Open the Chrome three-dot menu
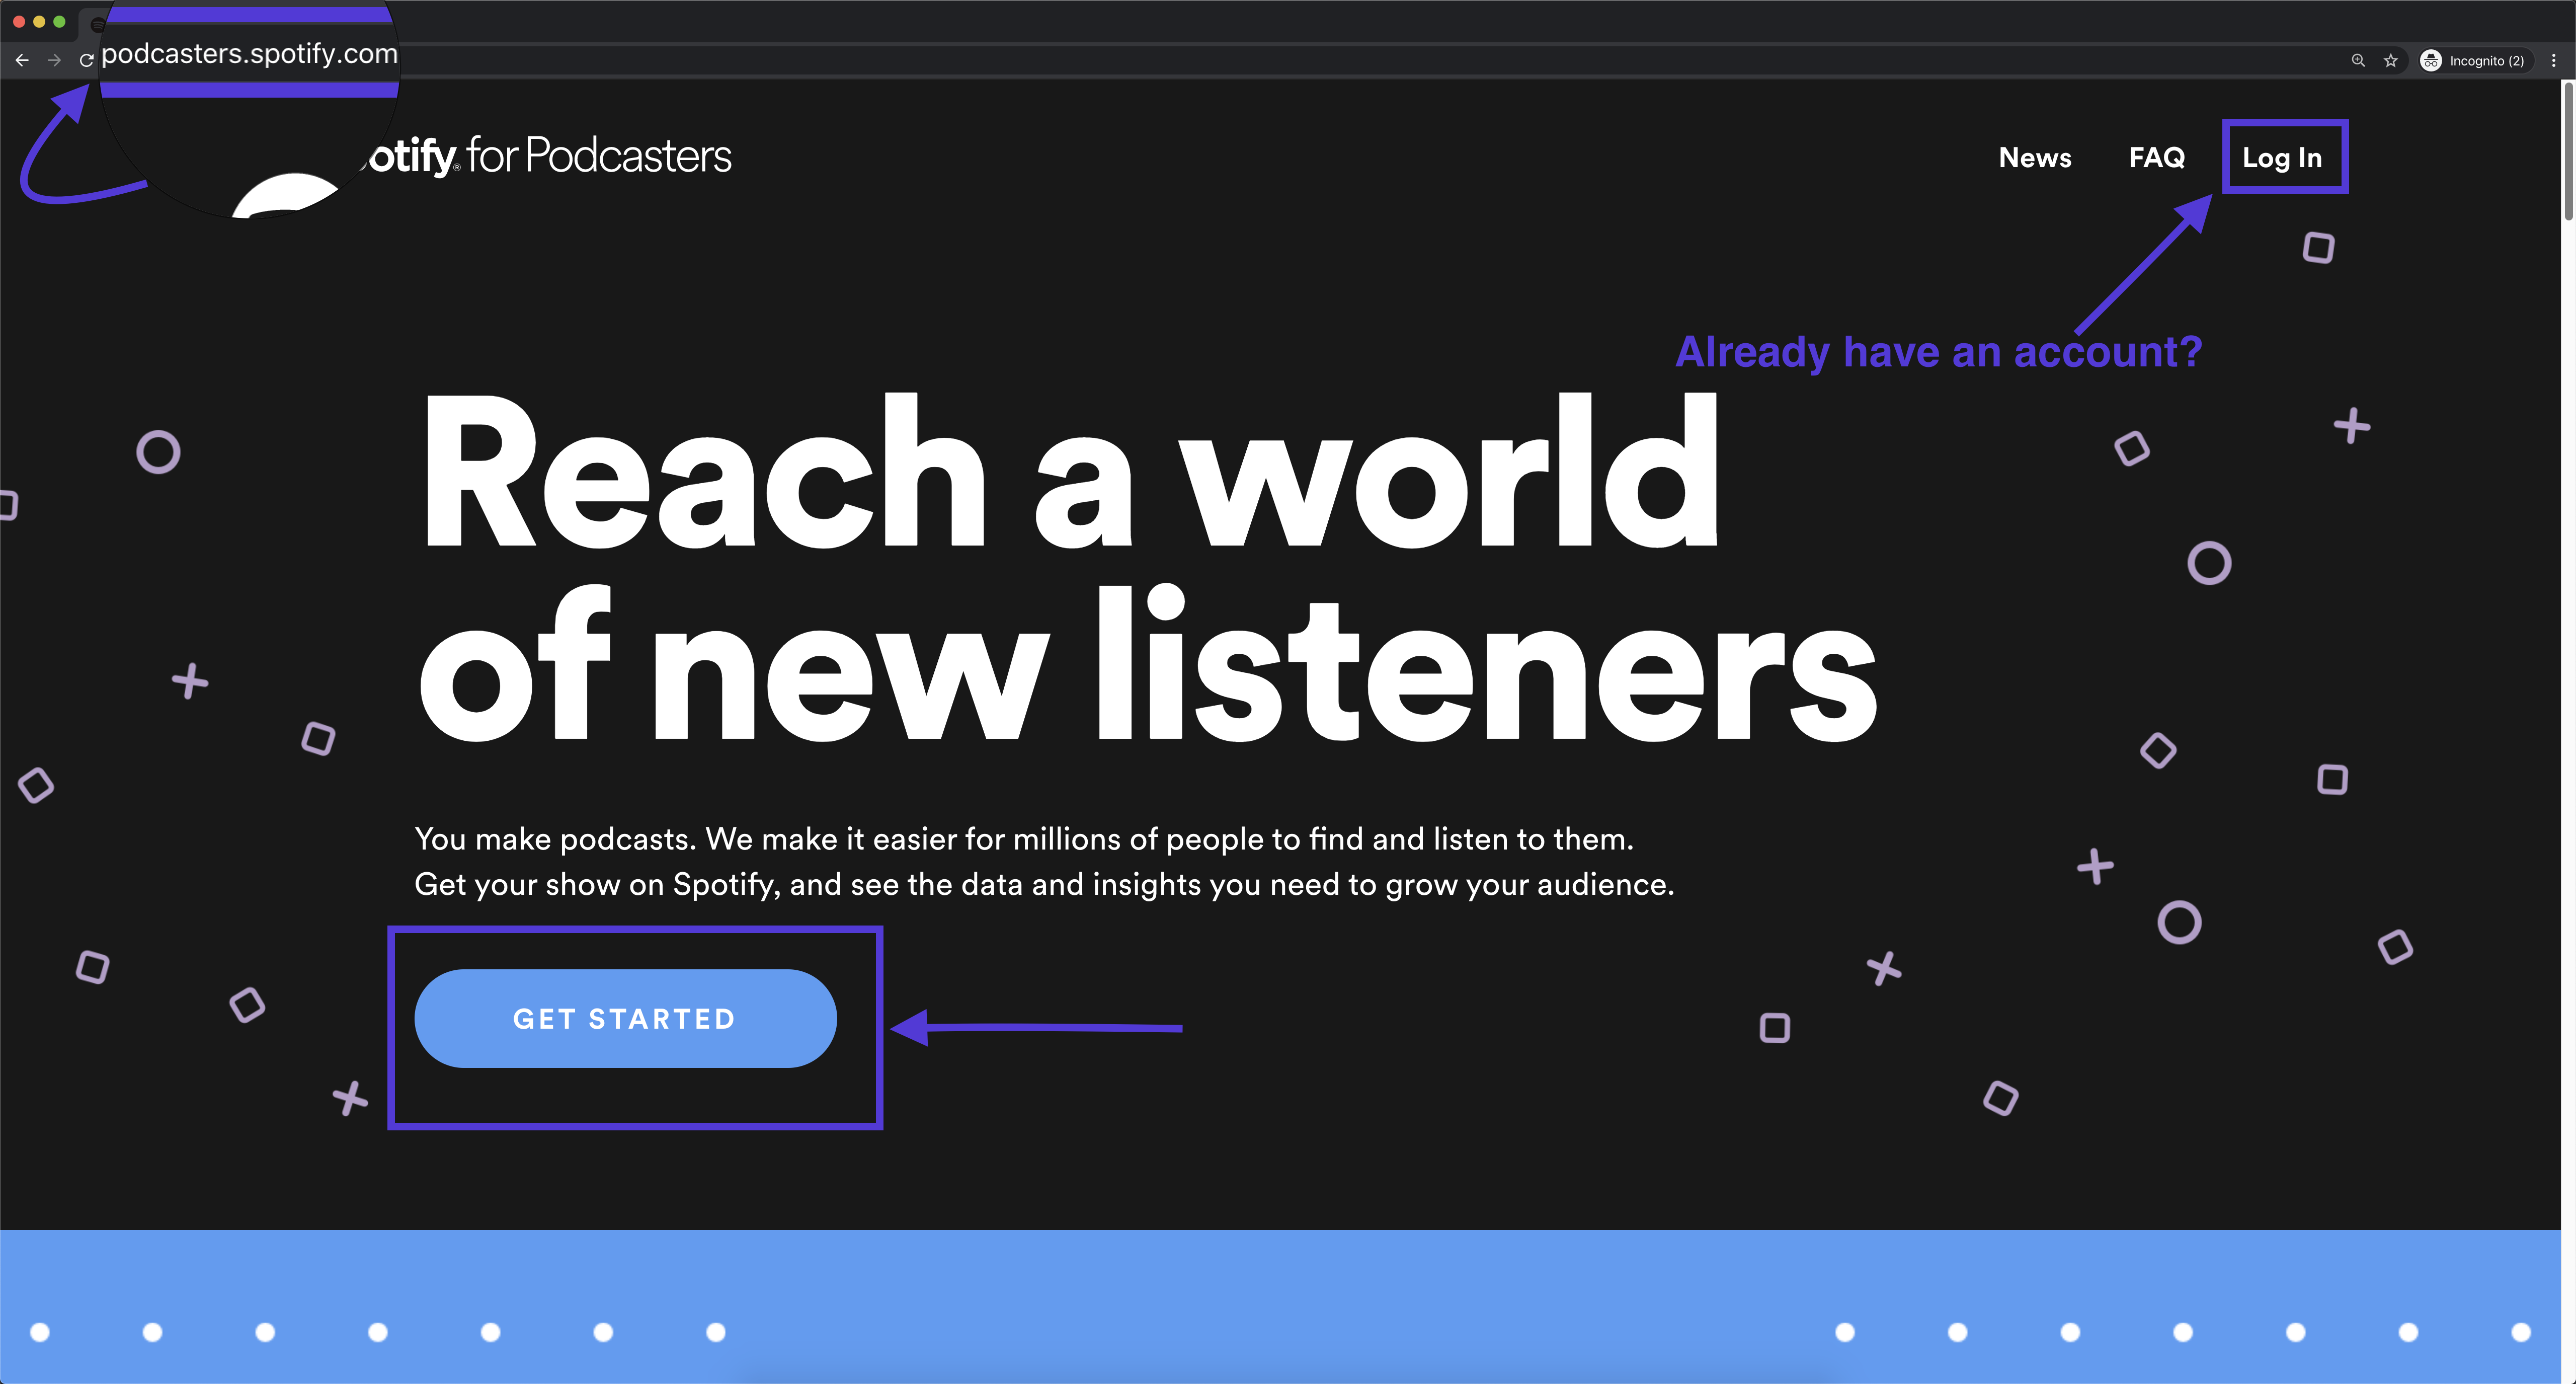This screenshot has width=2576, height=1384. tap(2554, 61)
